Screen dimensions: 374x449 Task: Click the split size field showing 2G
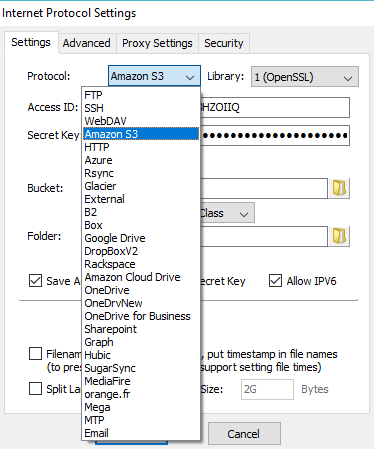pos(267,389)
